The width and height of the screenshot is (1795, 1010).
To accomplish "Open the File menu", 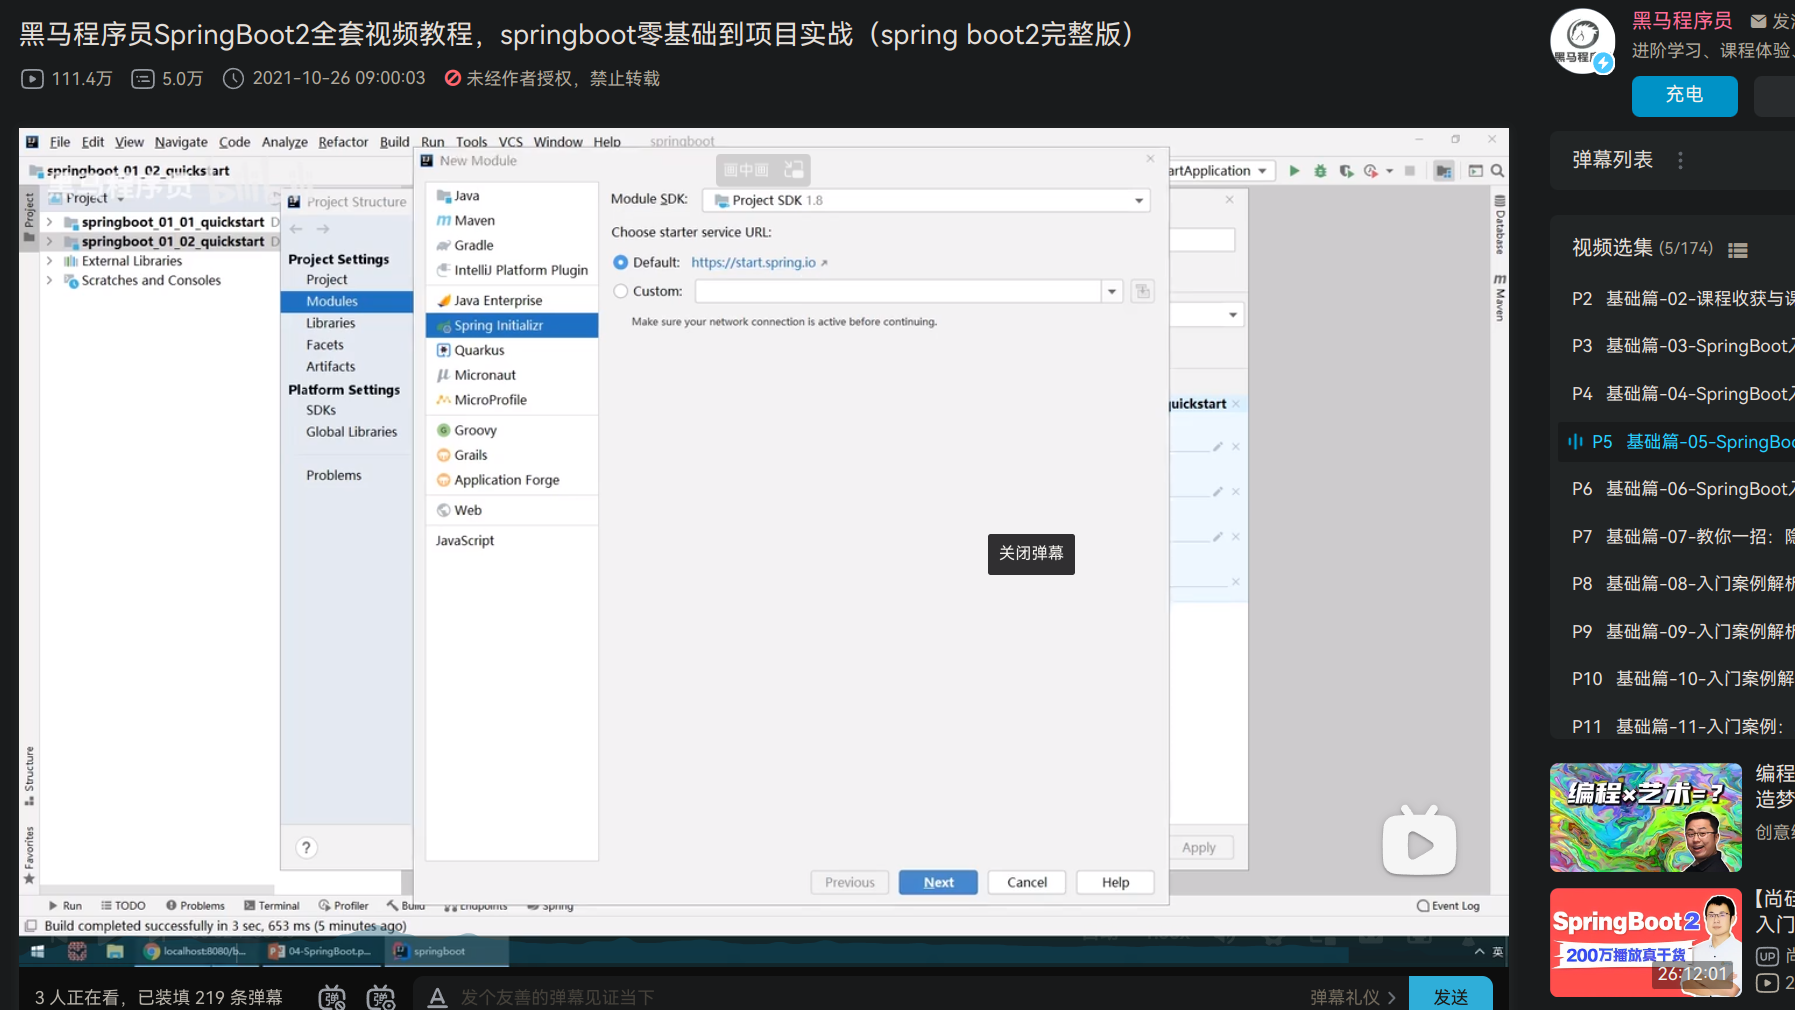I will click(60, 142).
